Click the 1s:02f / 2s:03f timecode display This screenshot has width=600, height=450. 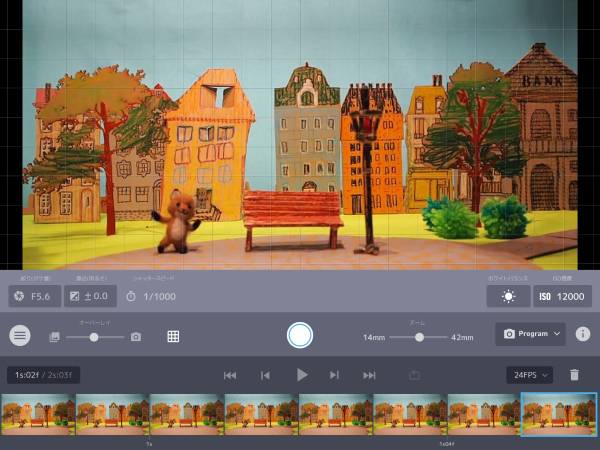[x=43, y=375]
